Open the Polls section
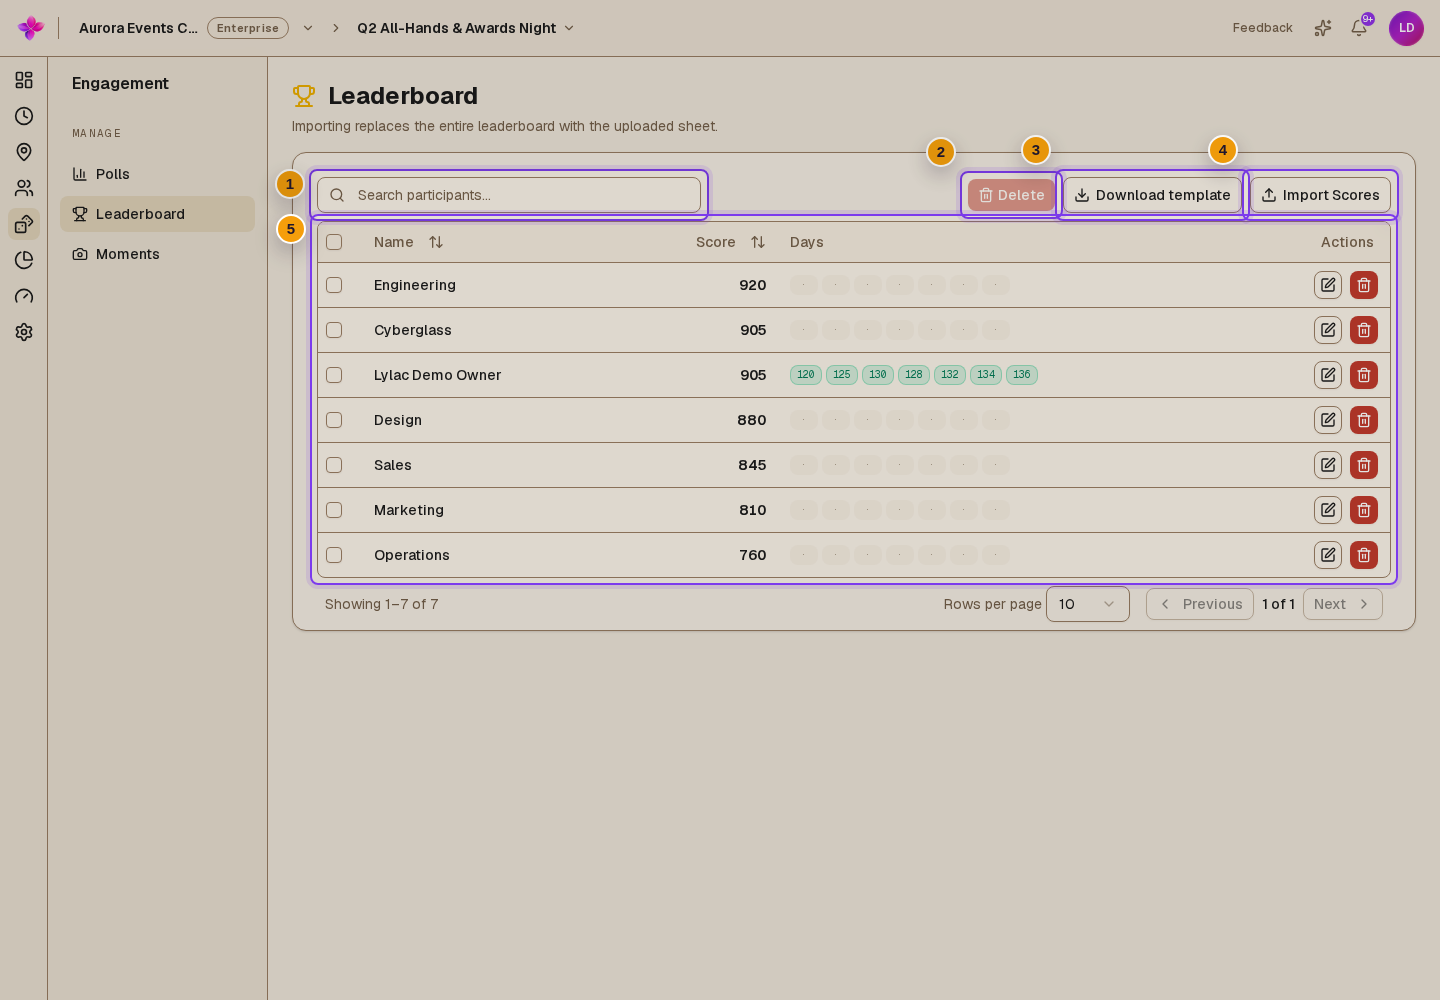This screenshot has height=1000, width=1440. point(157,174)
